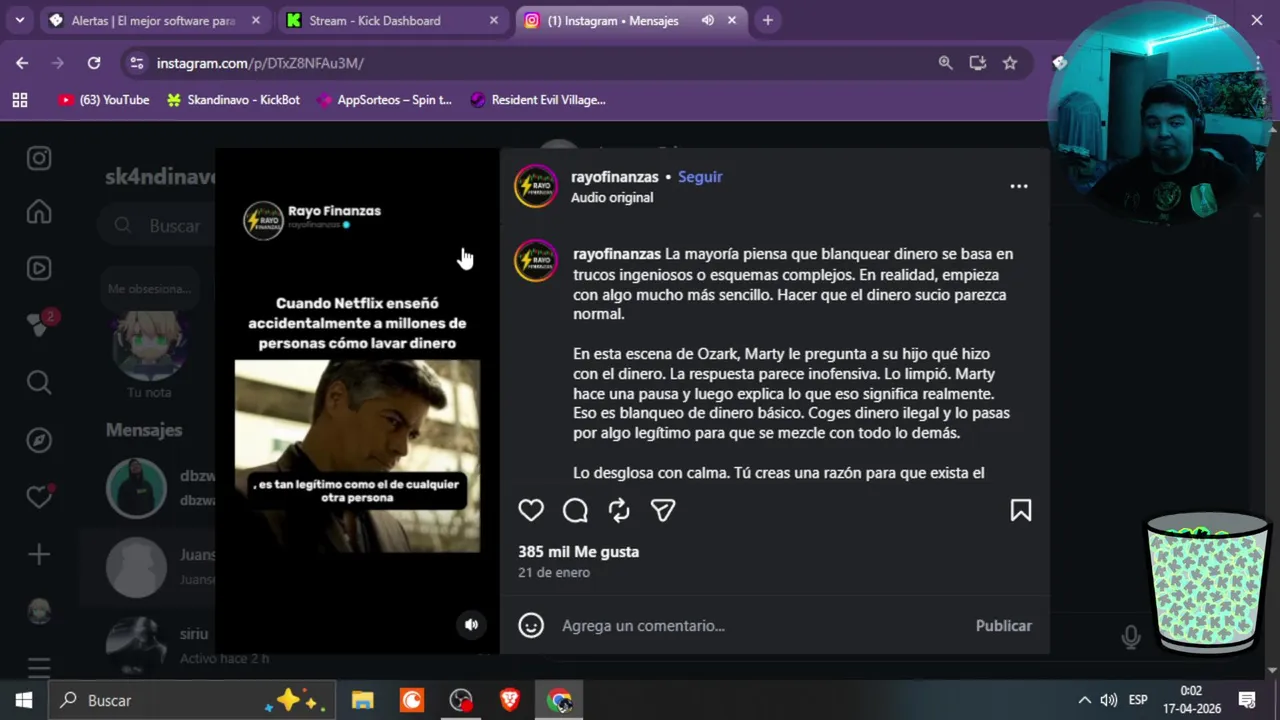Open the rayofinanzas username in the post header
This screenshot has width=1280, height=720.
click(x=614, y=177)
